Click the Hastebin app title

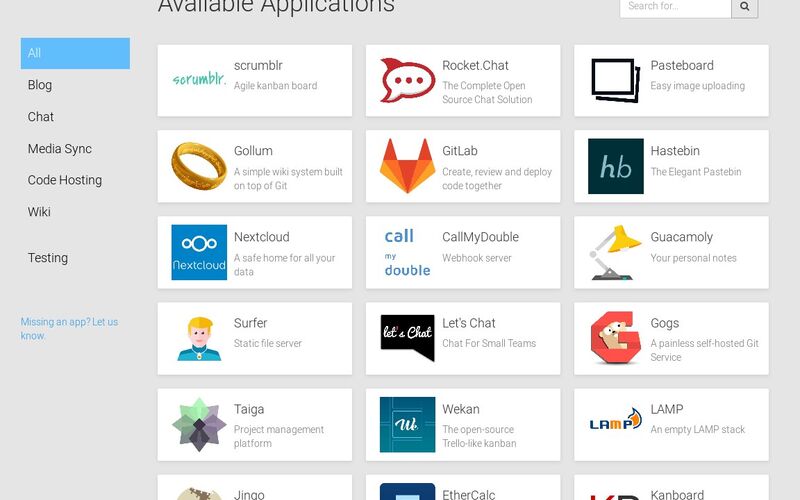tap(675, 151)
